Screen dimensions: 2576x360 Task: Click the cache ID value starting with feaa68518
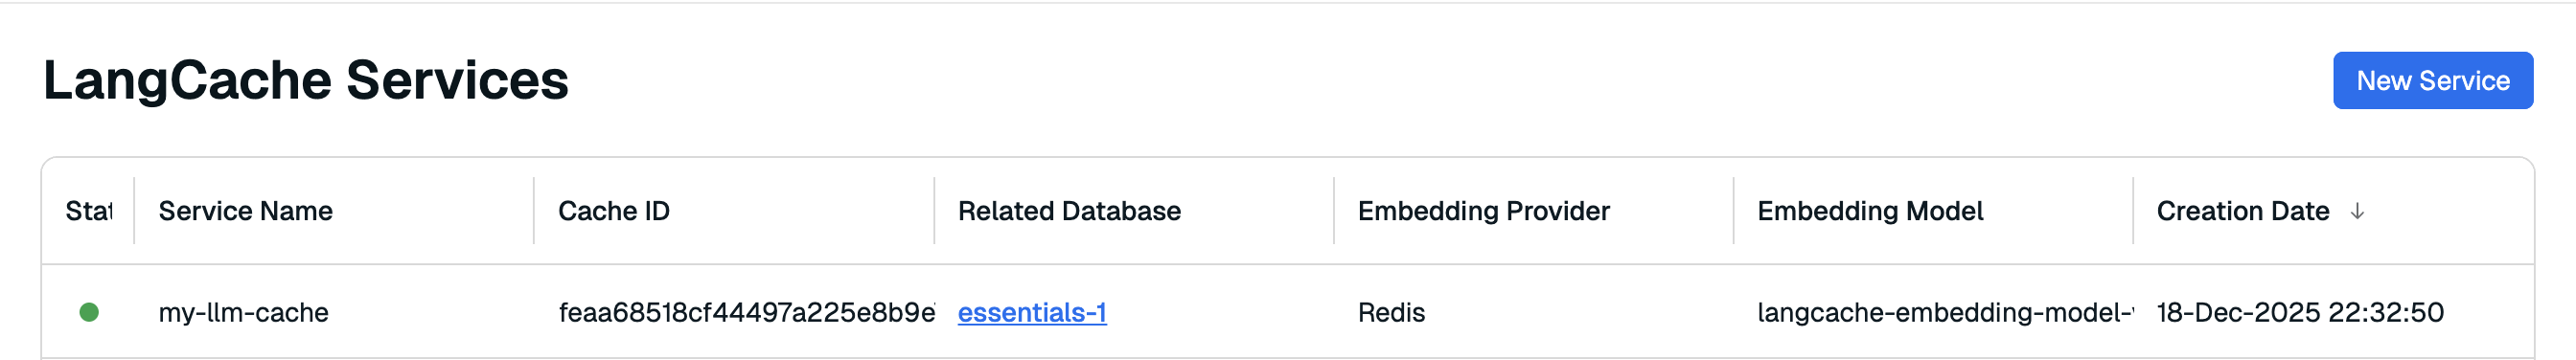coord(746,313)
